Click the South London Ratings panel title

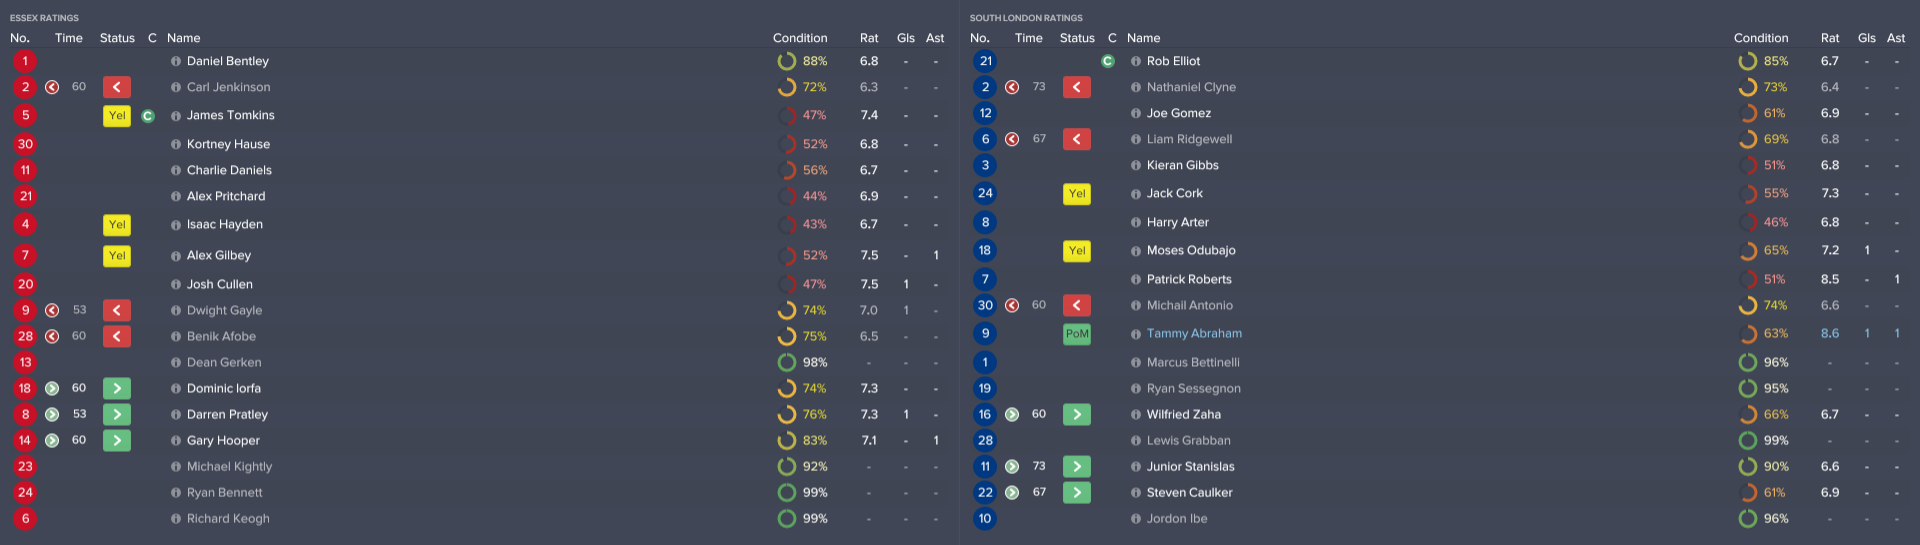[x=1026, y=18]
